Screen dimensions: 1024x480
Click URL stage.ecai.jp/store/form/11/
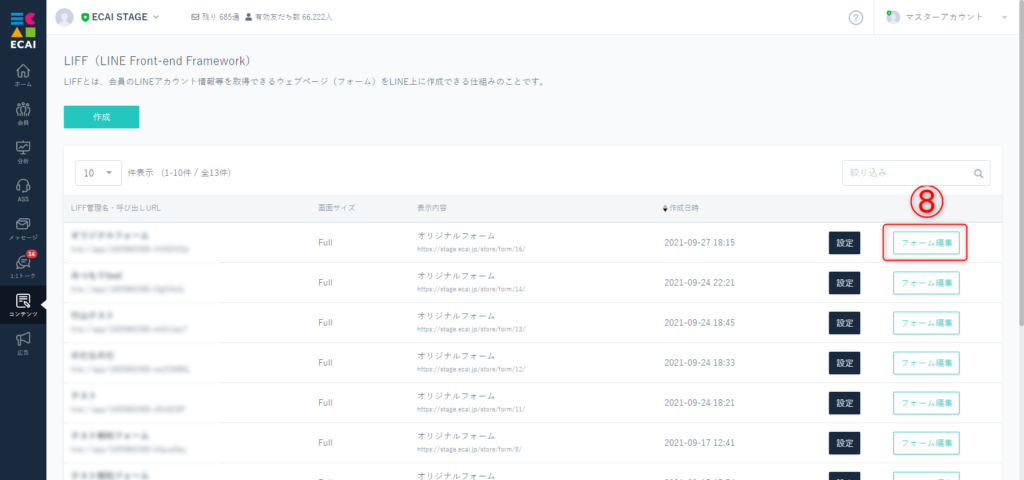tap(471, 409)
